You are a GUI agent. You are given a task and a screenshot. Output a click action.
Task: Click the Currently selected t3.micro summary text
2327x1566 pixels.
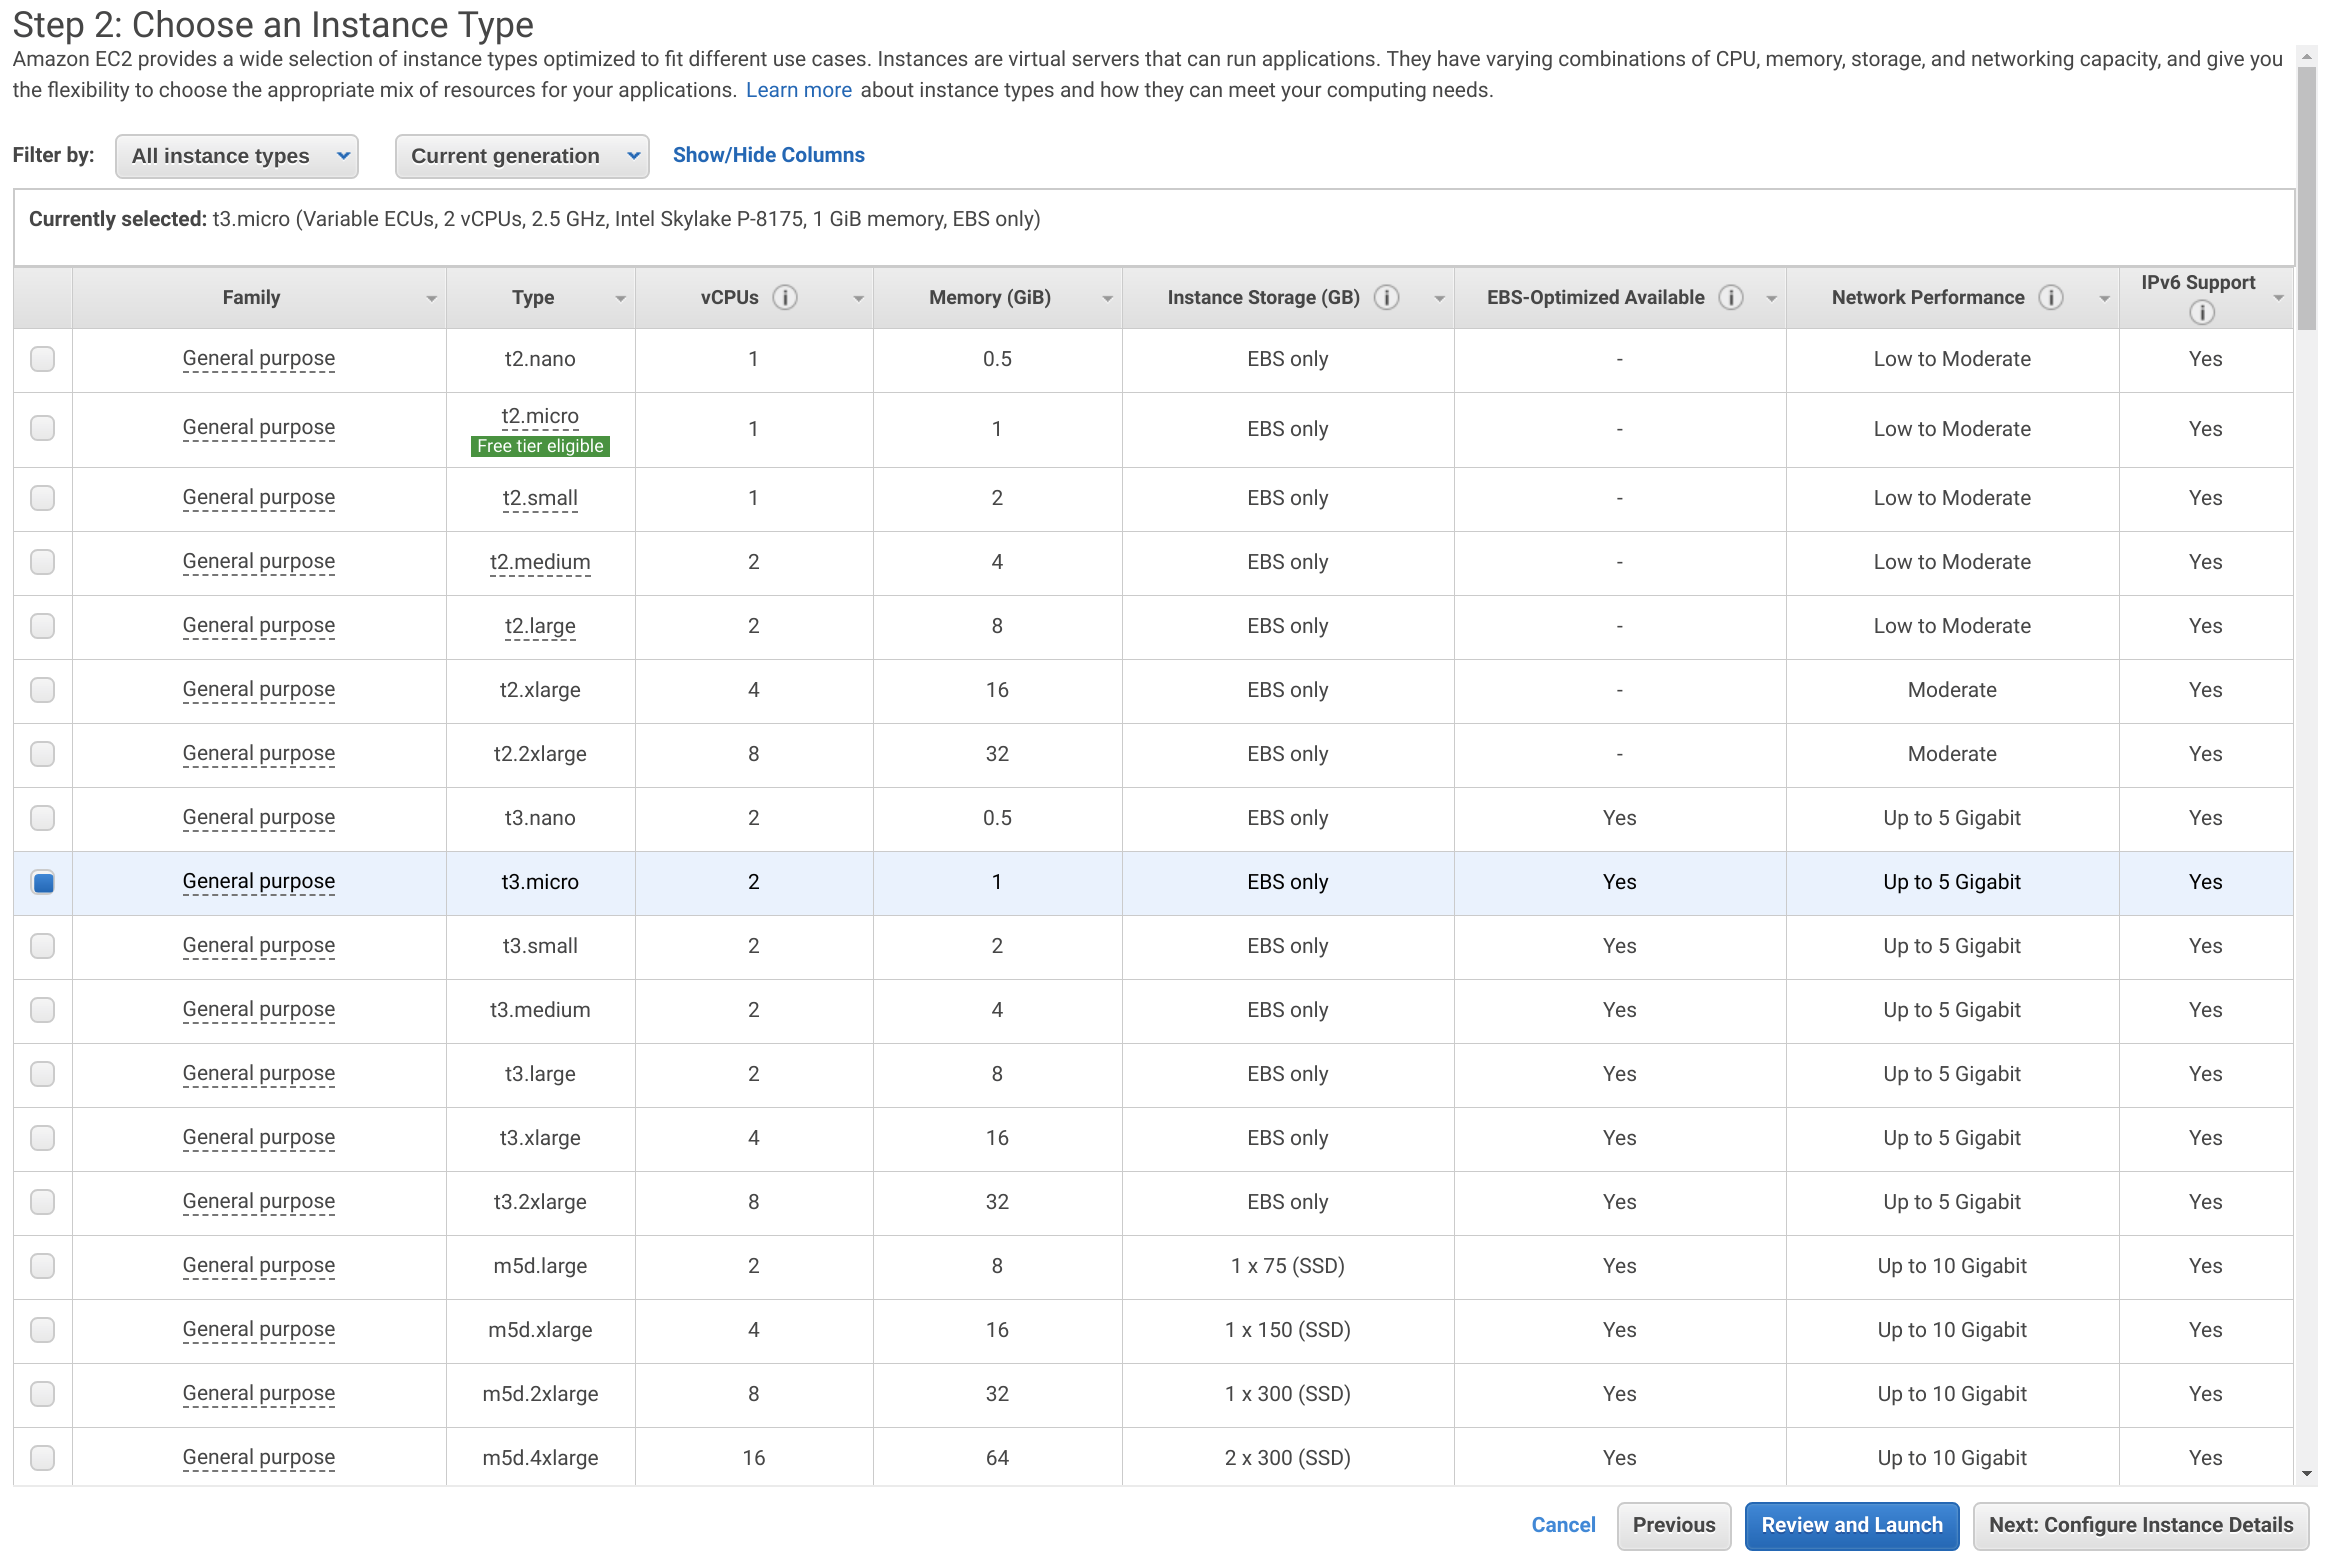point(535,219)
